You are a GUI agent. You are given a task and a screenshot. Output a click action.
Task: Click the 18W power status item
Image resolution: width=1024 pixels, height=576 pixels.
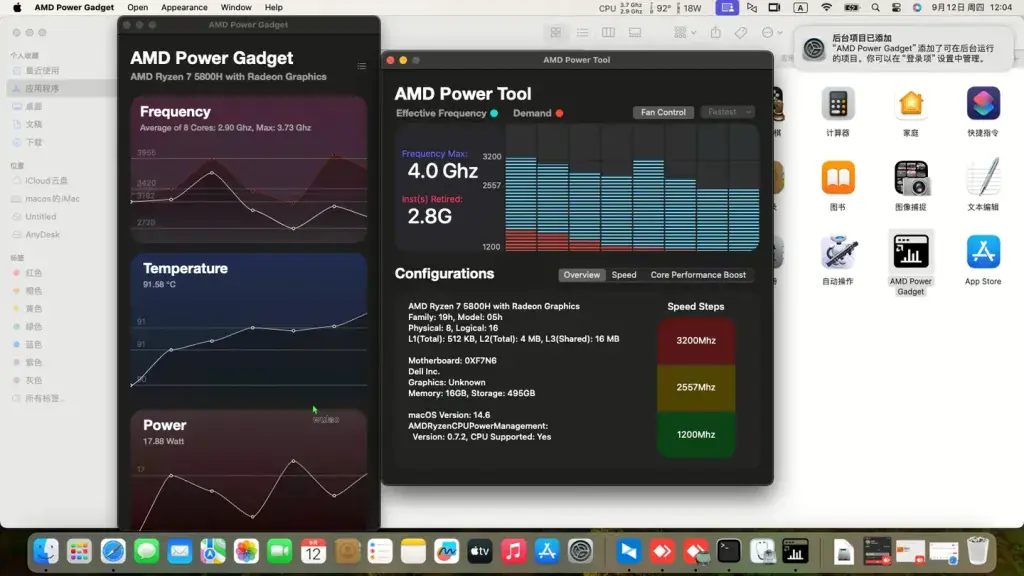pos(690,8)
